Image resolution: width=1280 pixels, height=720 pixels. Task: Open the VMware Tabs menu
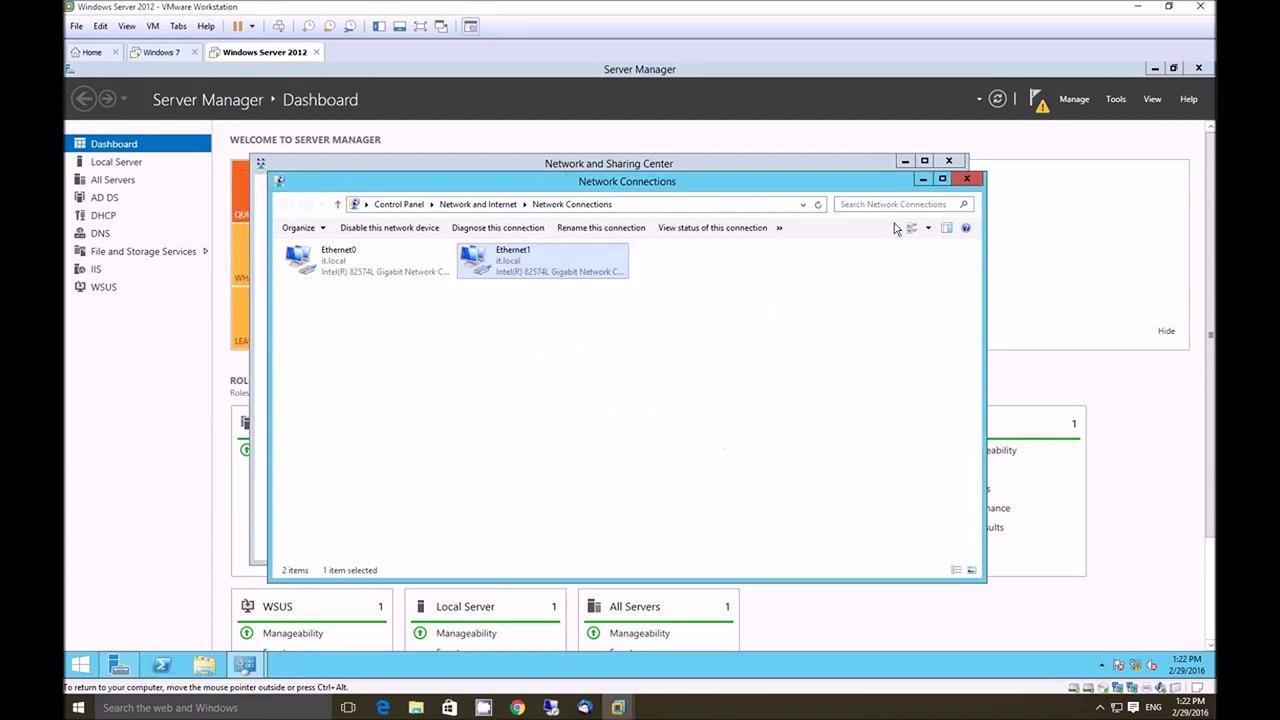178,26
